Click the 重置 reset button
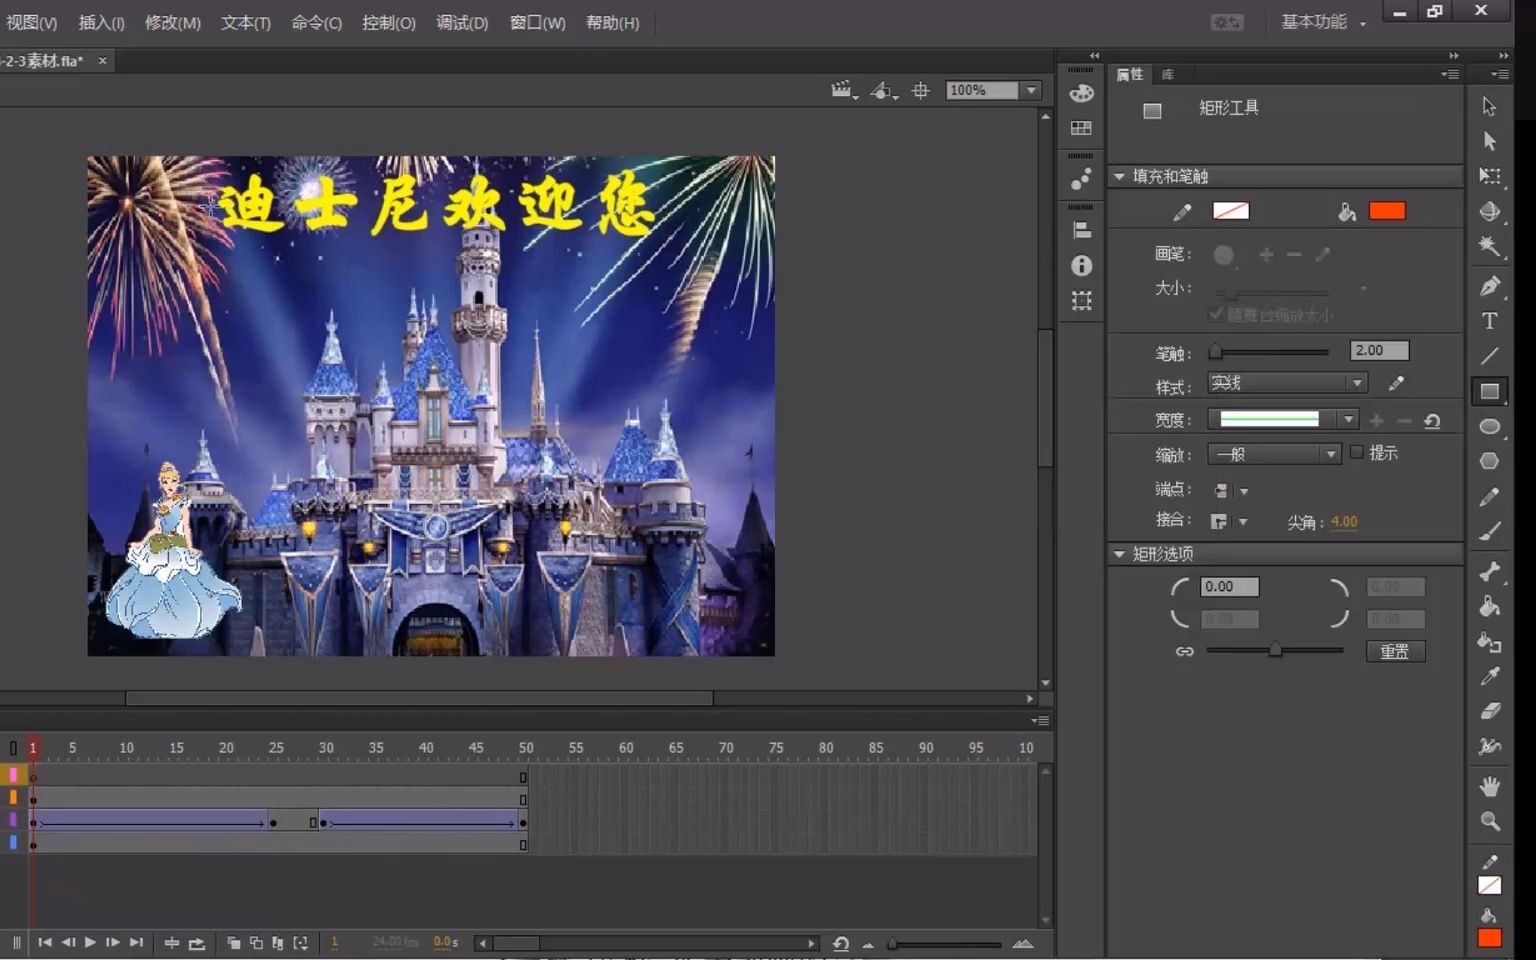Viewport: 1536px width, 960px height. 1395,651
